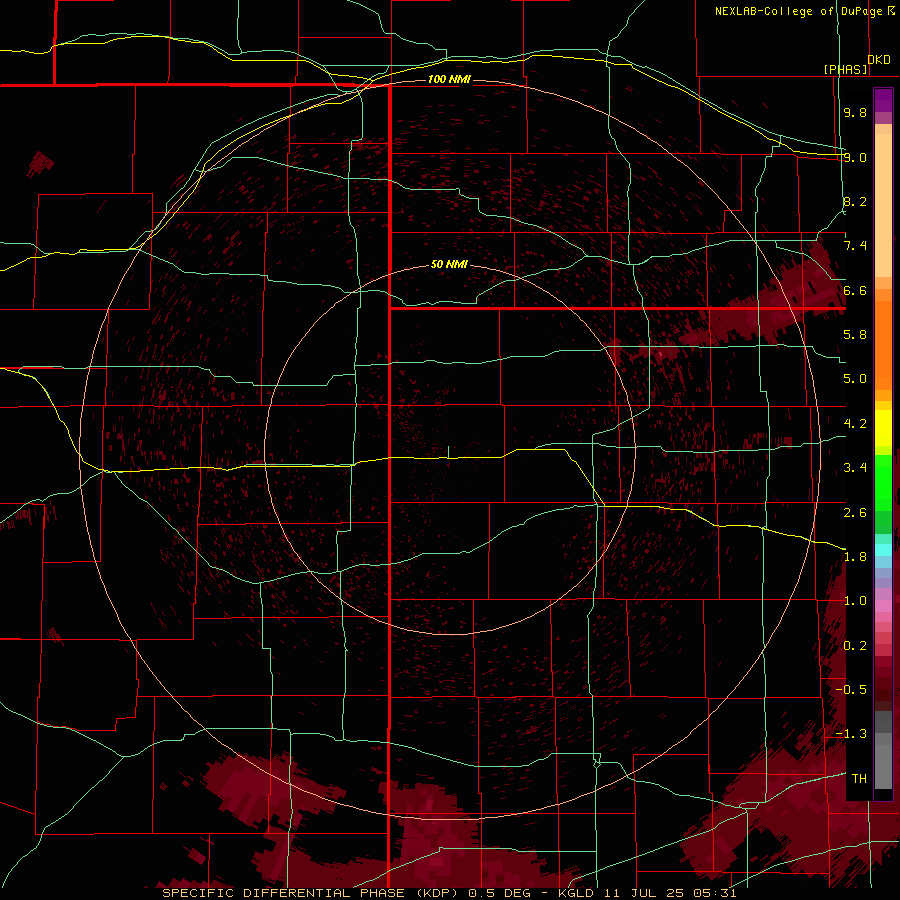Image resolution: width=900 pixels, height=900 pixels.
Task: Click the 5.8 scale value
Action: (855, 335)
